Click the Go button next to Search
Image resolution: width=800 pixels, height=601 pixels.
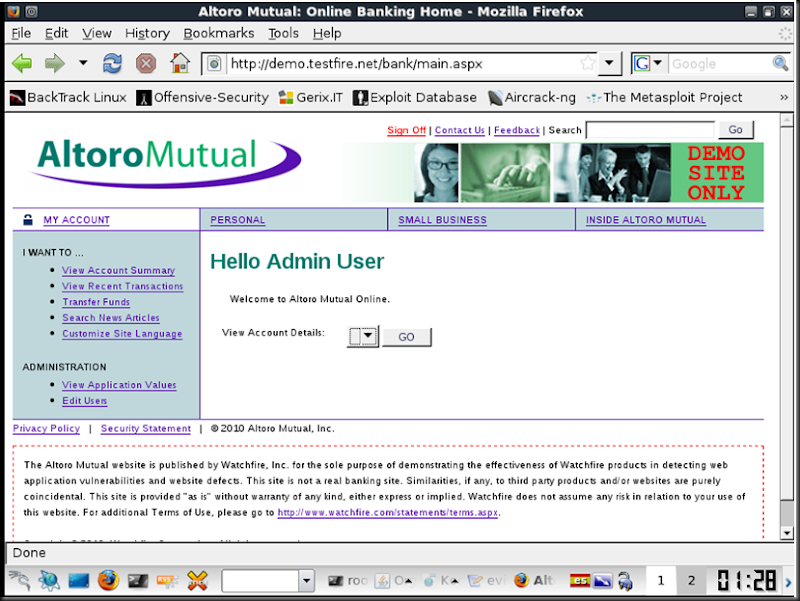click(735, 130)
